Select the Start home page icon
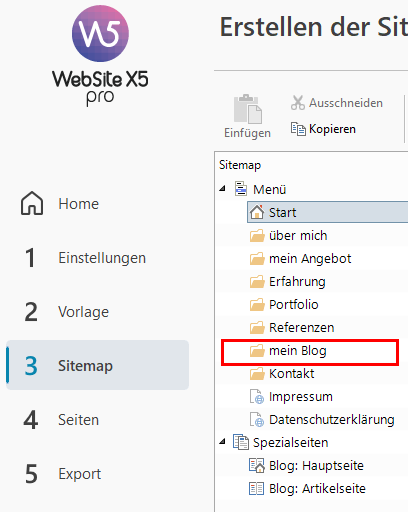Viewport: 408px width, 512px height. pyautogui.click(x=257, y=212)
